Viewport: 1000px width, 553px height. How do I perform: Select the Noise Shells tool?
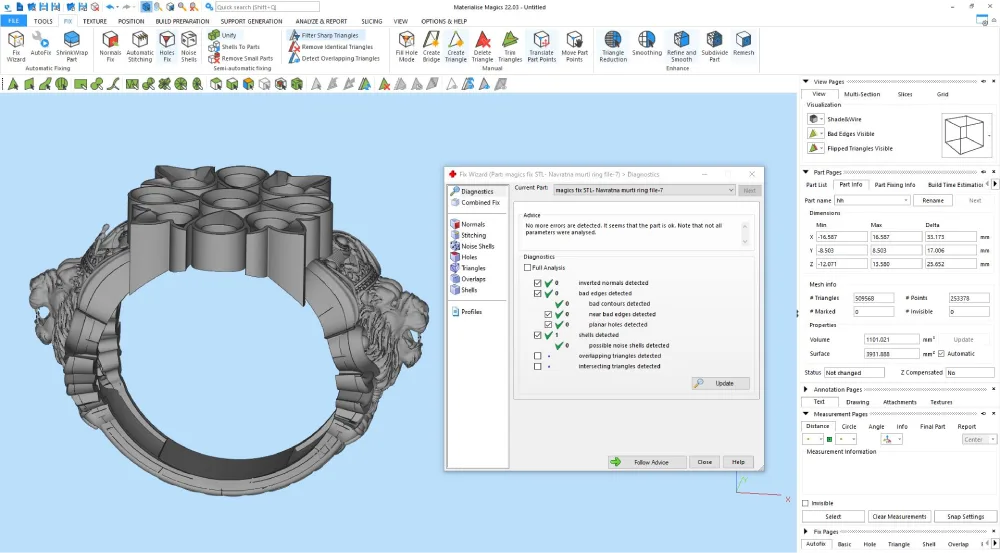coord(189,47)
